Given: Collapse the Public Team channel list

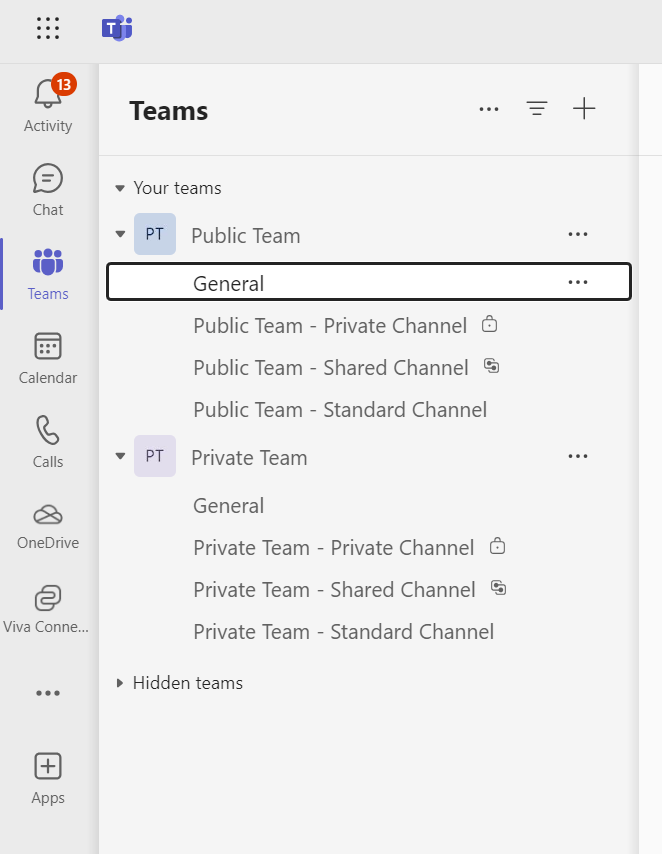Looking at the screenshot, I should click(x=119, y=235).
